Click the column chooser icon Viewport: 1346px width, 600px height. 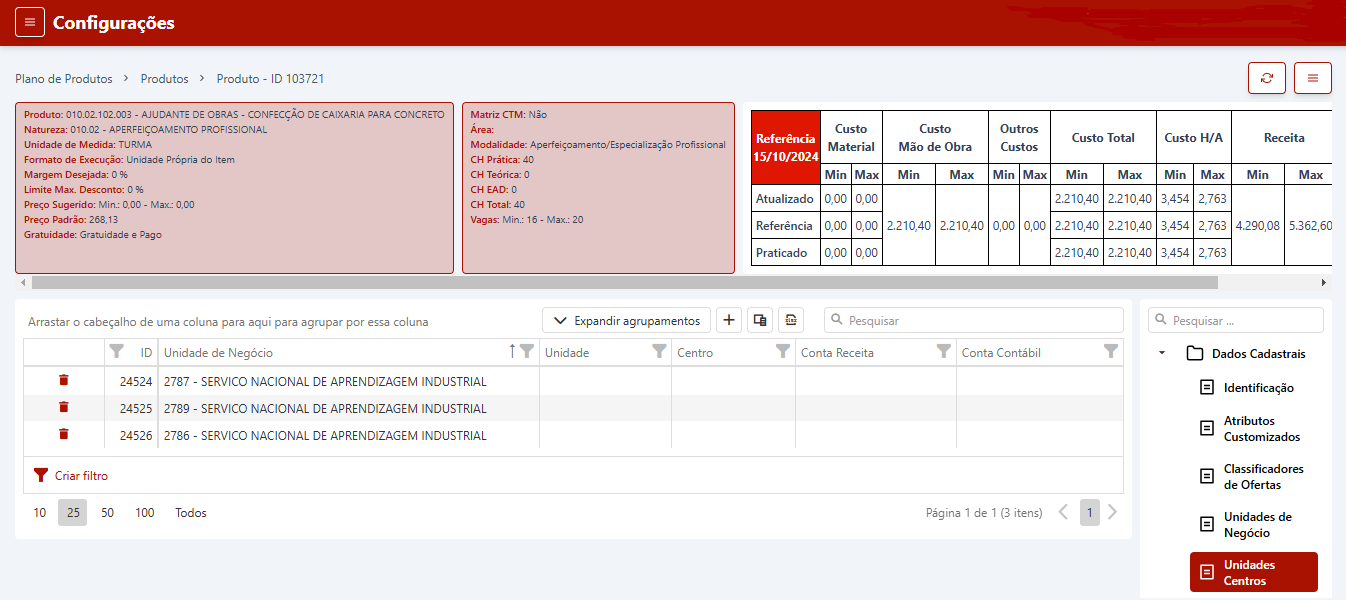point(760,320)
